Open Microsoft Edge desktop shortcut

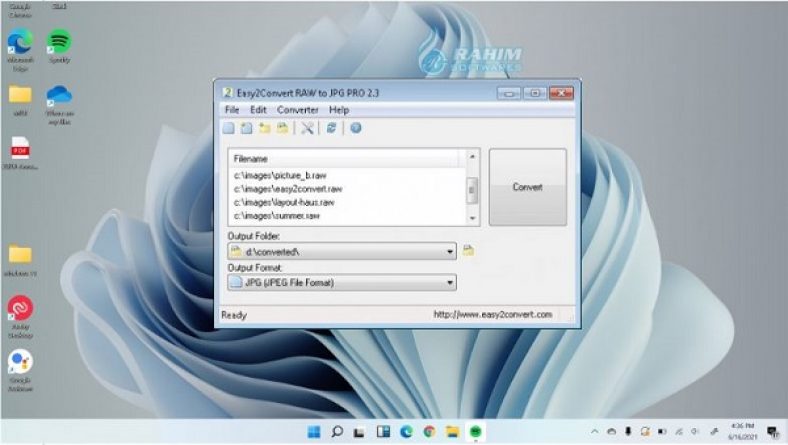click(x=20, y=48)
